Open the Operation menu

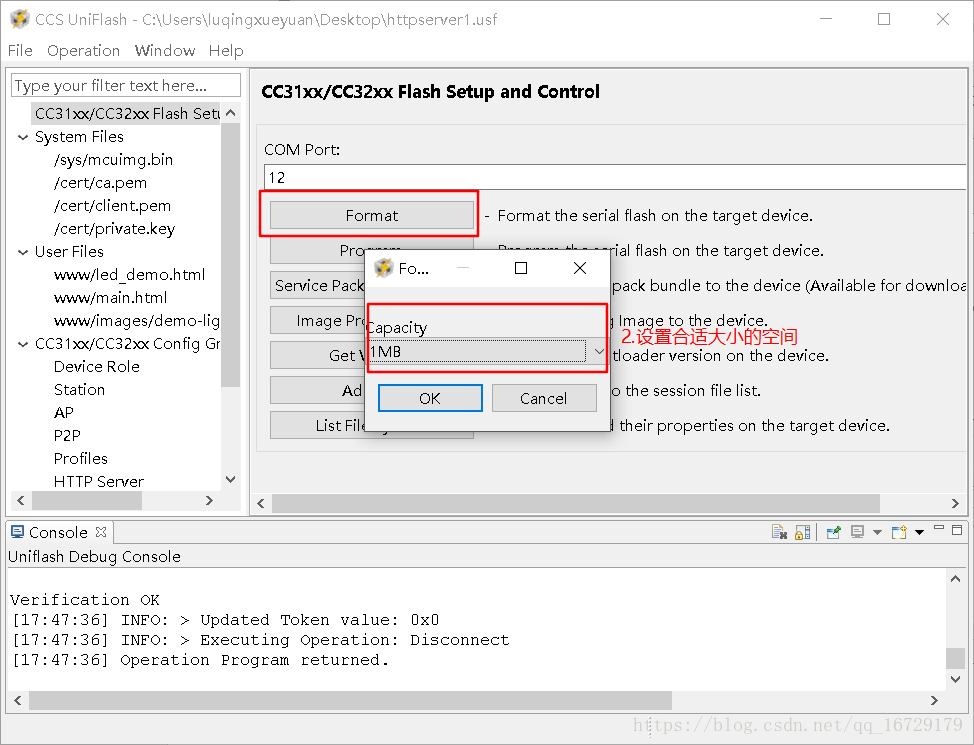[x=83, y=50]
